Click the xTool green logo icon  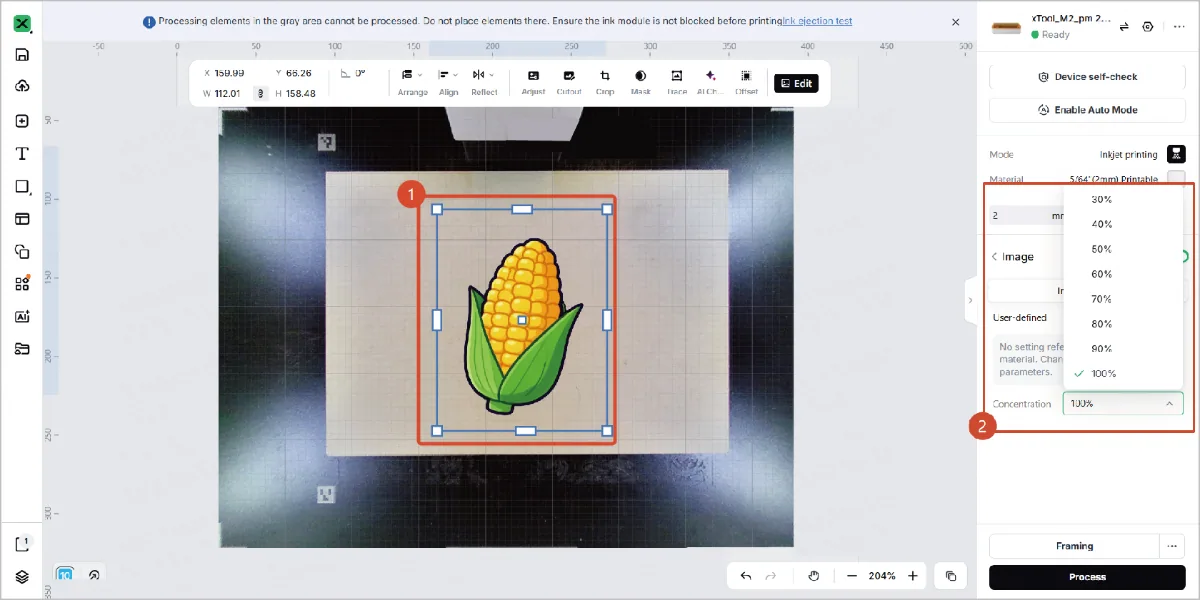(22, 22)
